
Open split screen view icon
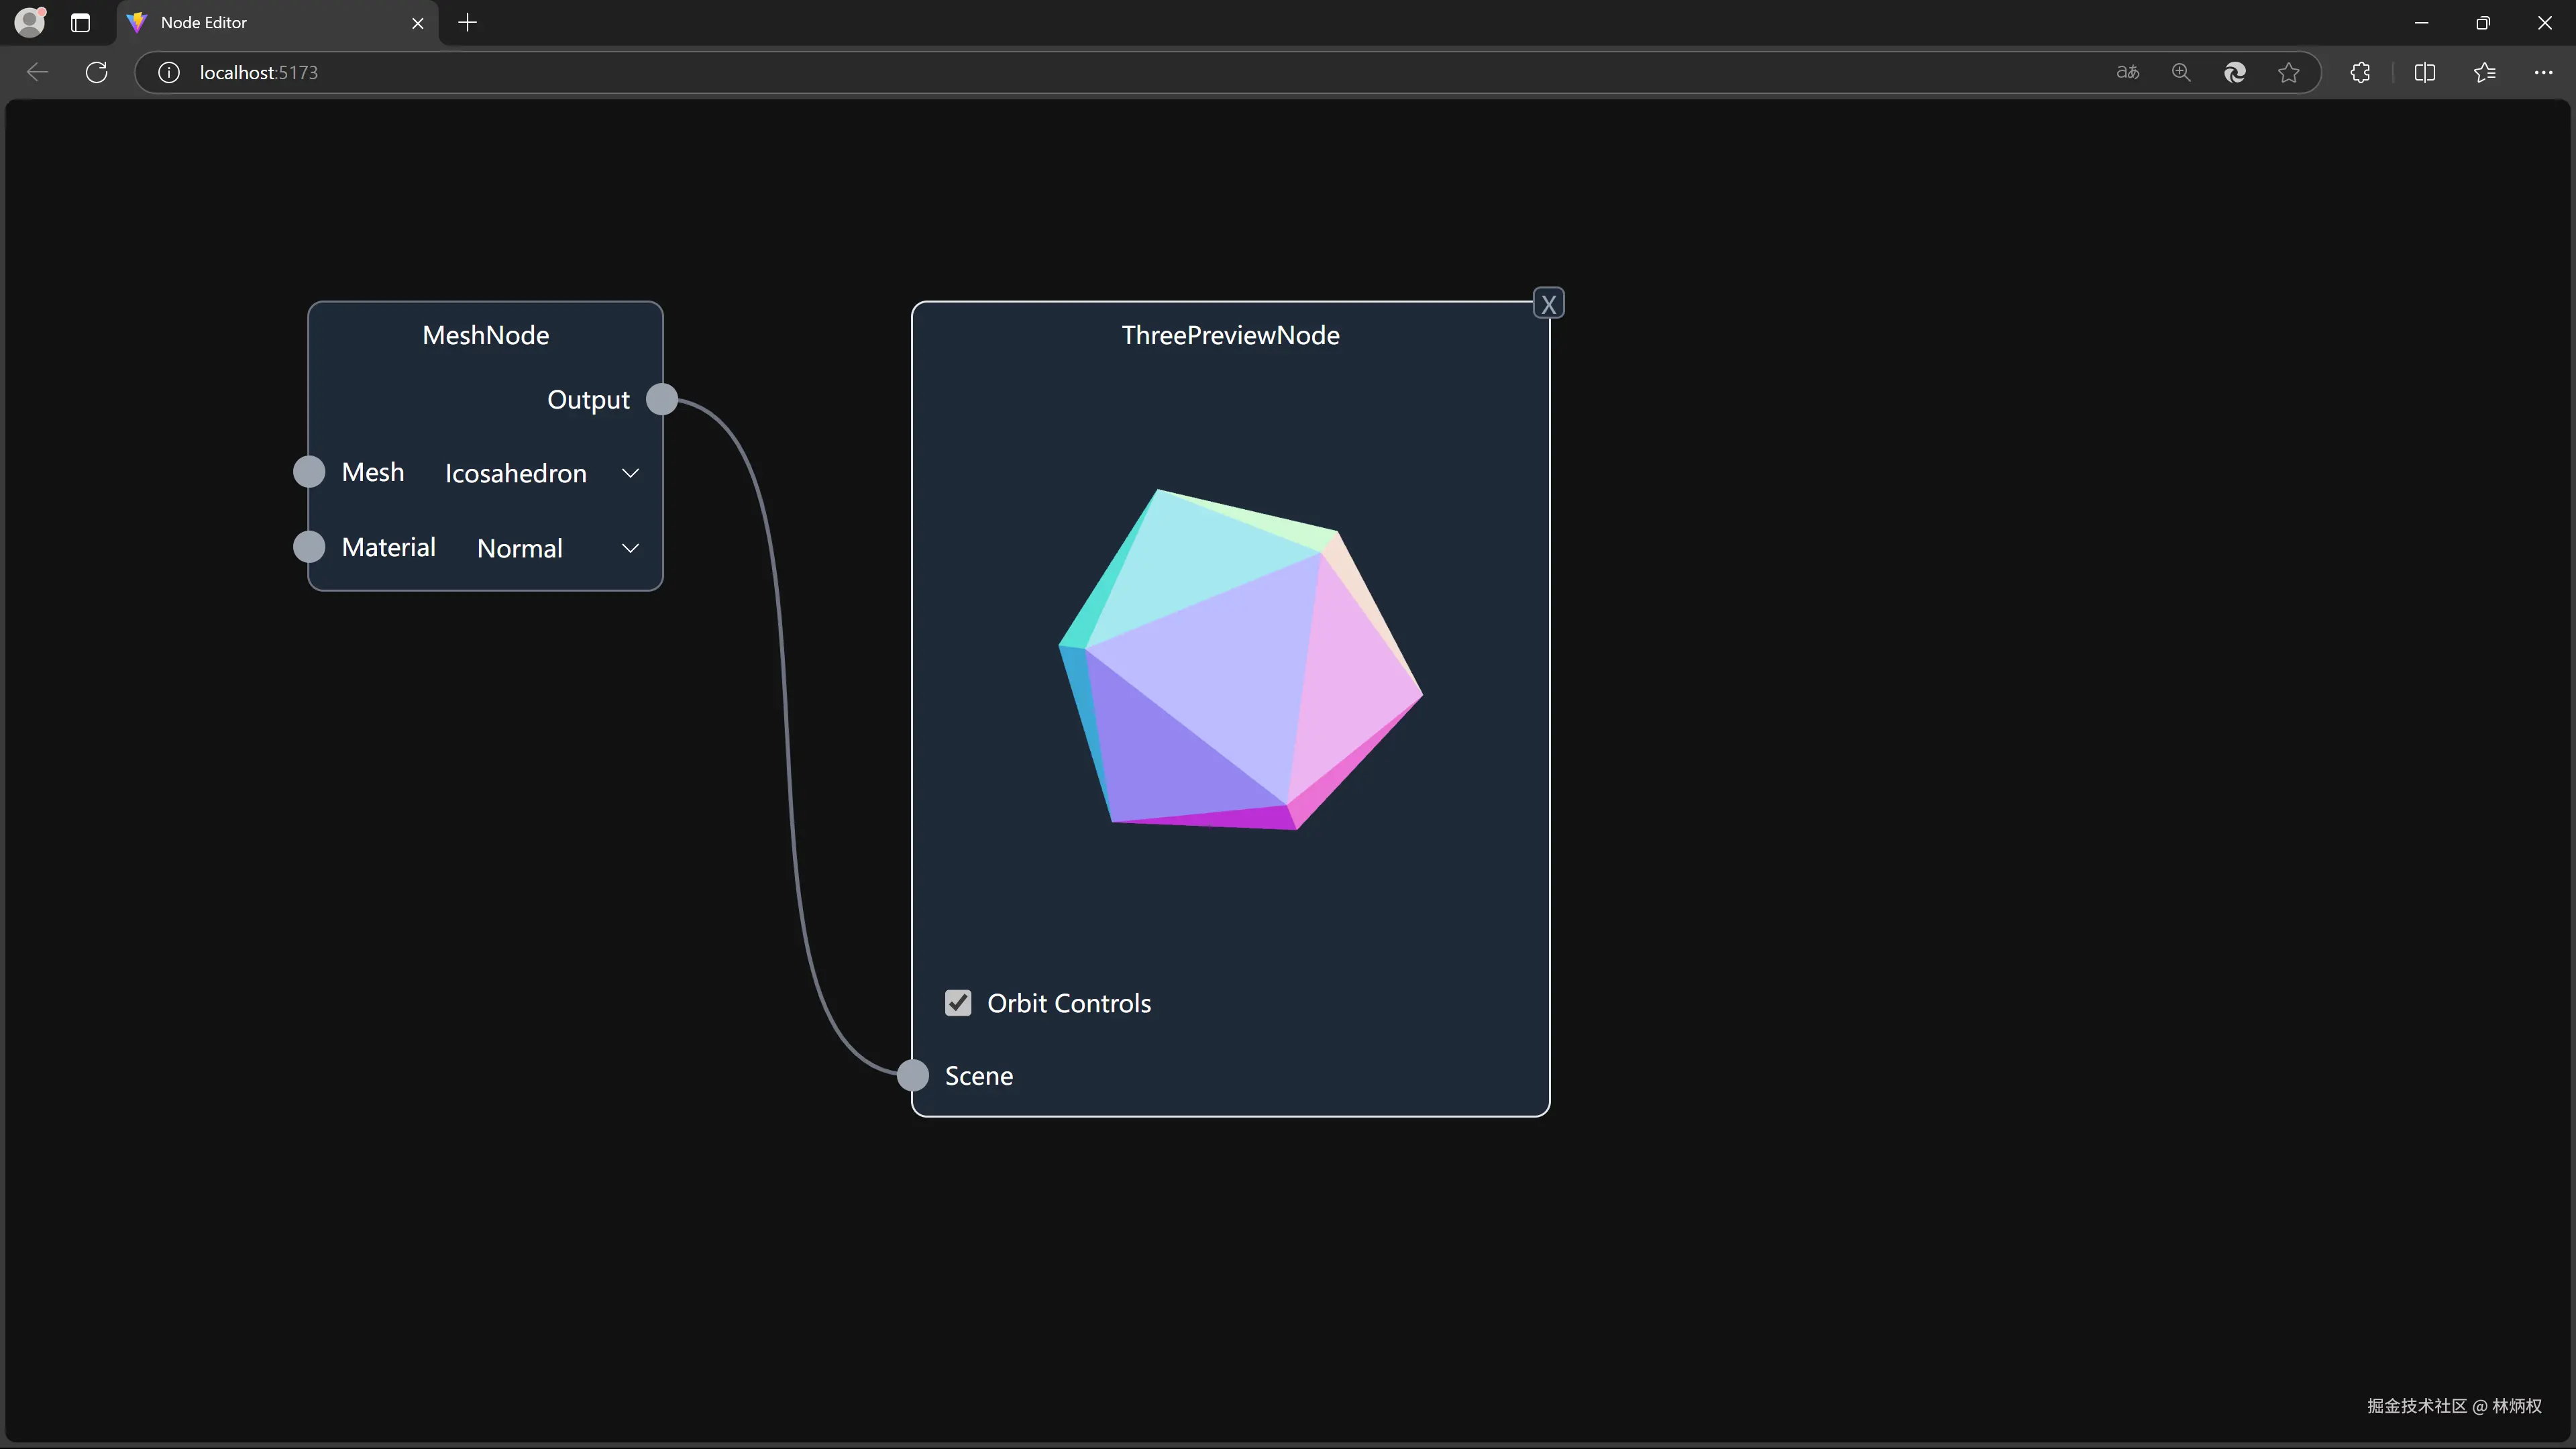coord(2424,72)
